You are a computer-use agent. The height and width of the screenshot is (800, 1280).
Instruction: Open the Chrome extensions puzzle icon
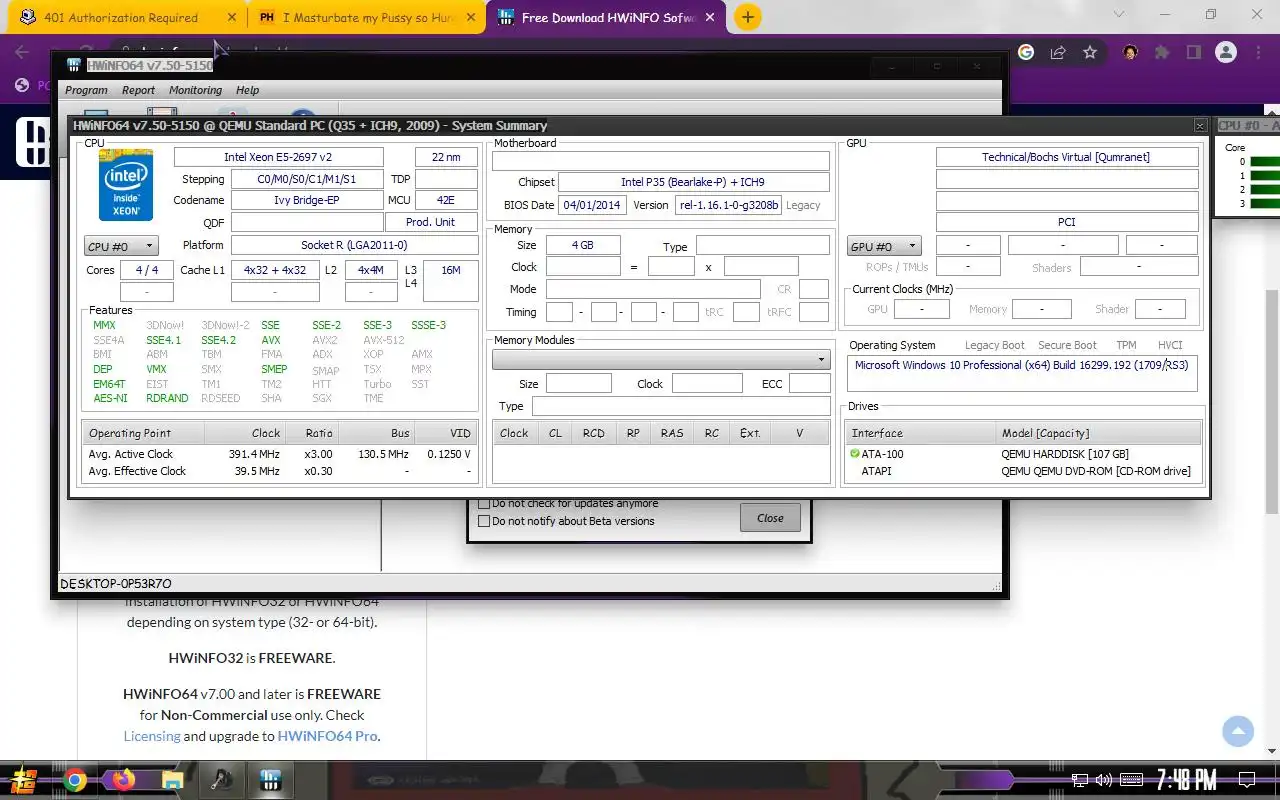click(x=1162, y=52)
